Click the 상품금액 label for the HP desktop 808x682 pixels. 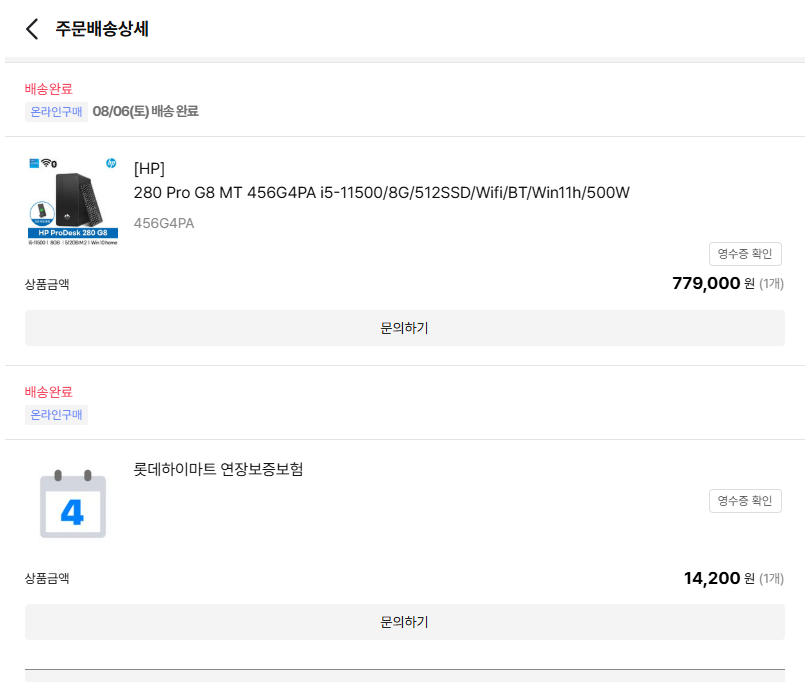point(47,284)
